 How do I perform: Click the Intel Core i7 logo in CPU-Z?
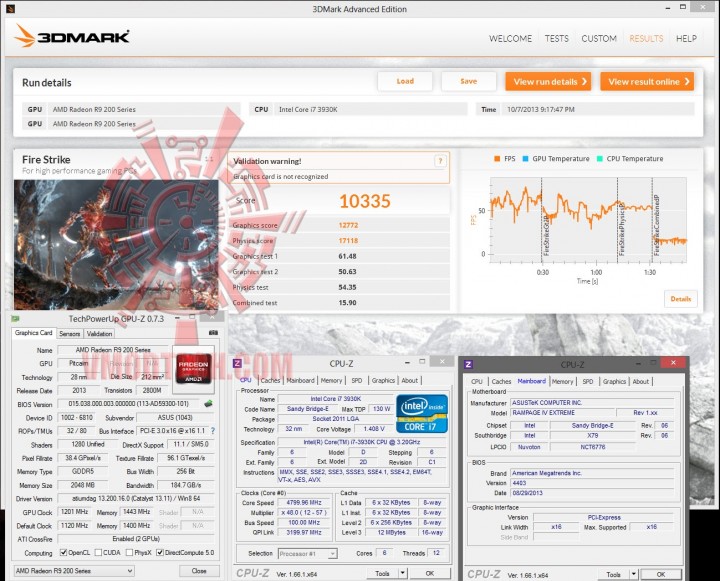click(422, 414)
